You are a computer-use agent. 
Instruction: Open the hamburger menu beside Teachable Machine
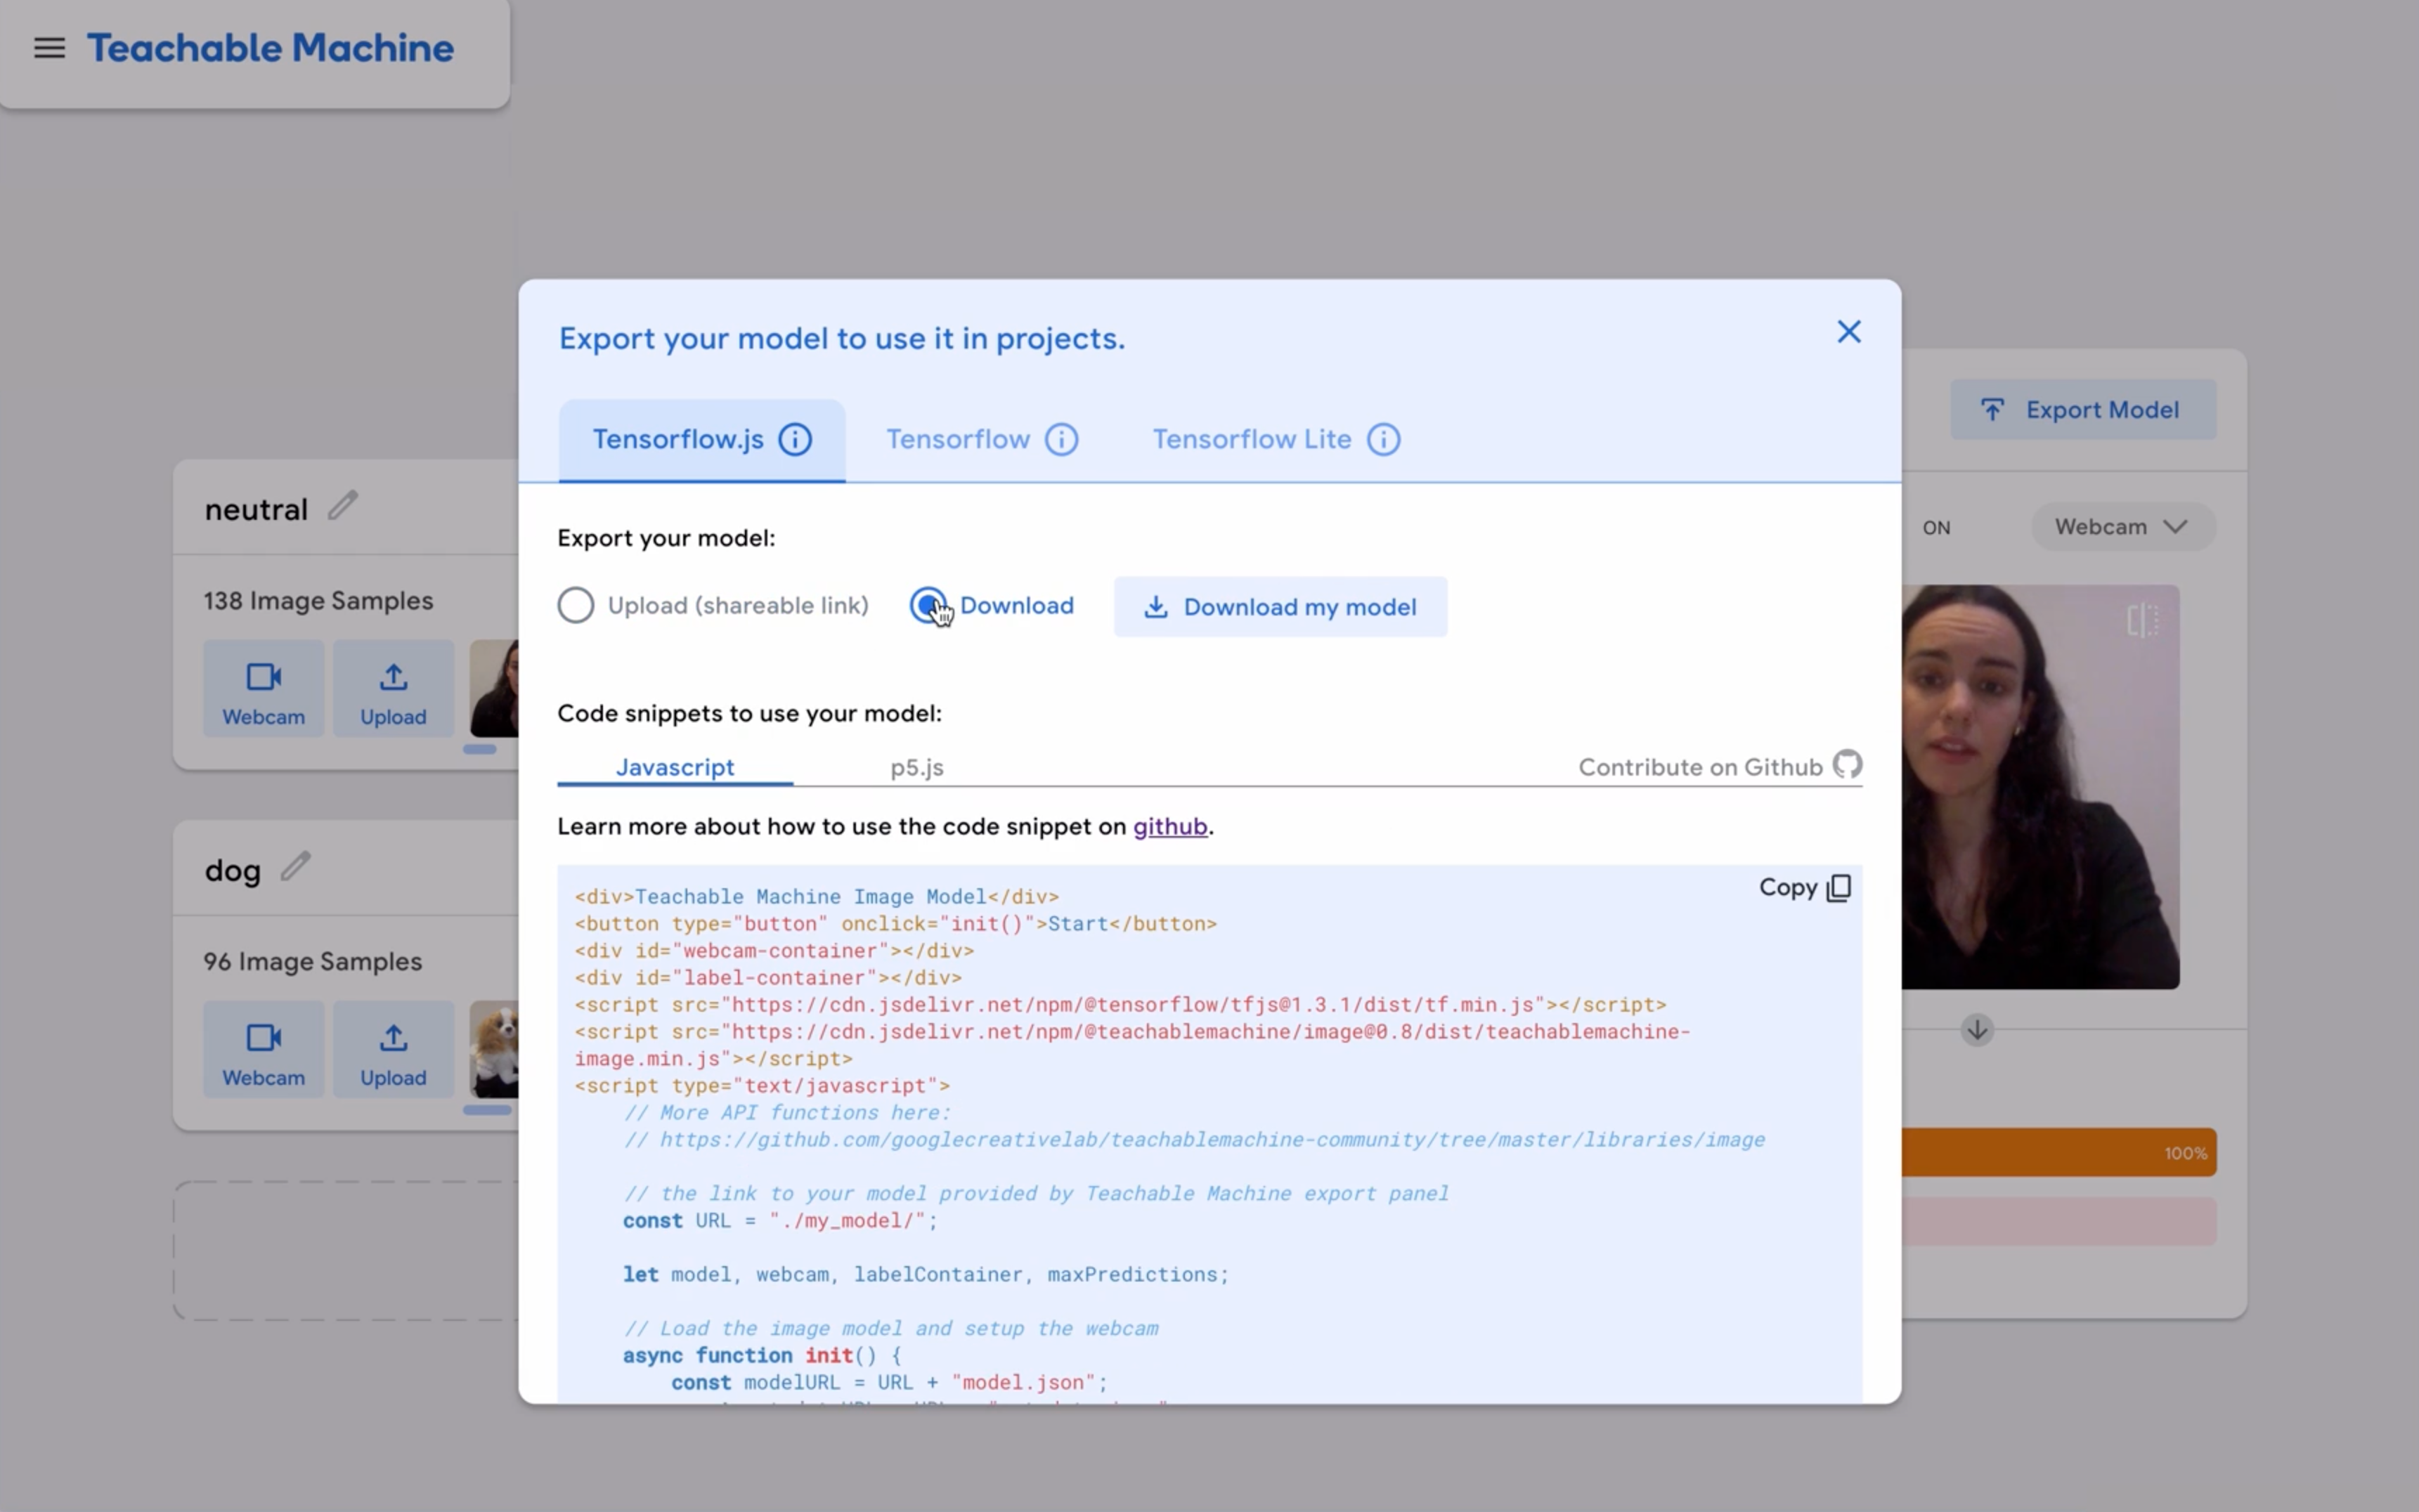pos(49,48)
